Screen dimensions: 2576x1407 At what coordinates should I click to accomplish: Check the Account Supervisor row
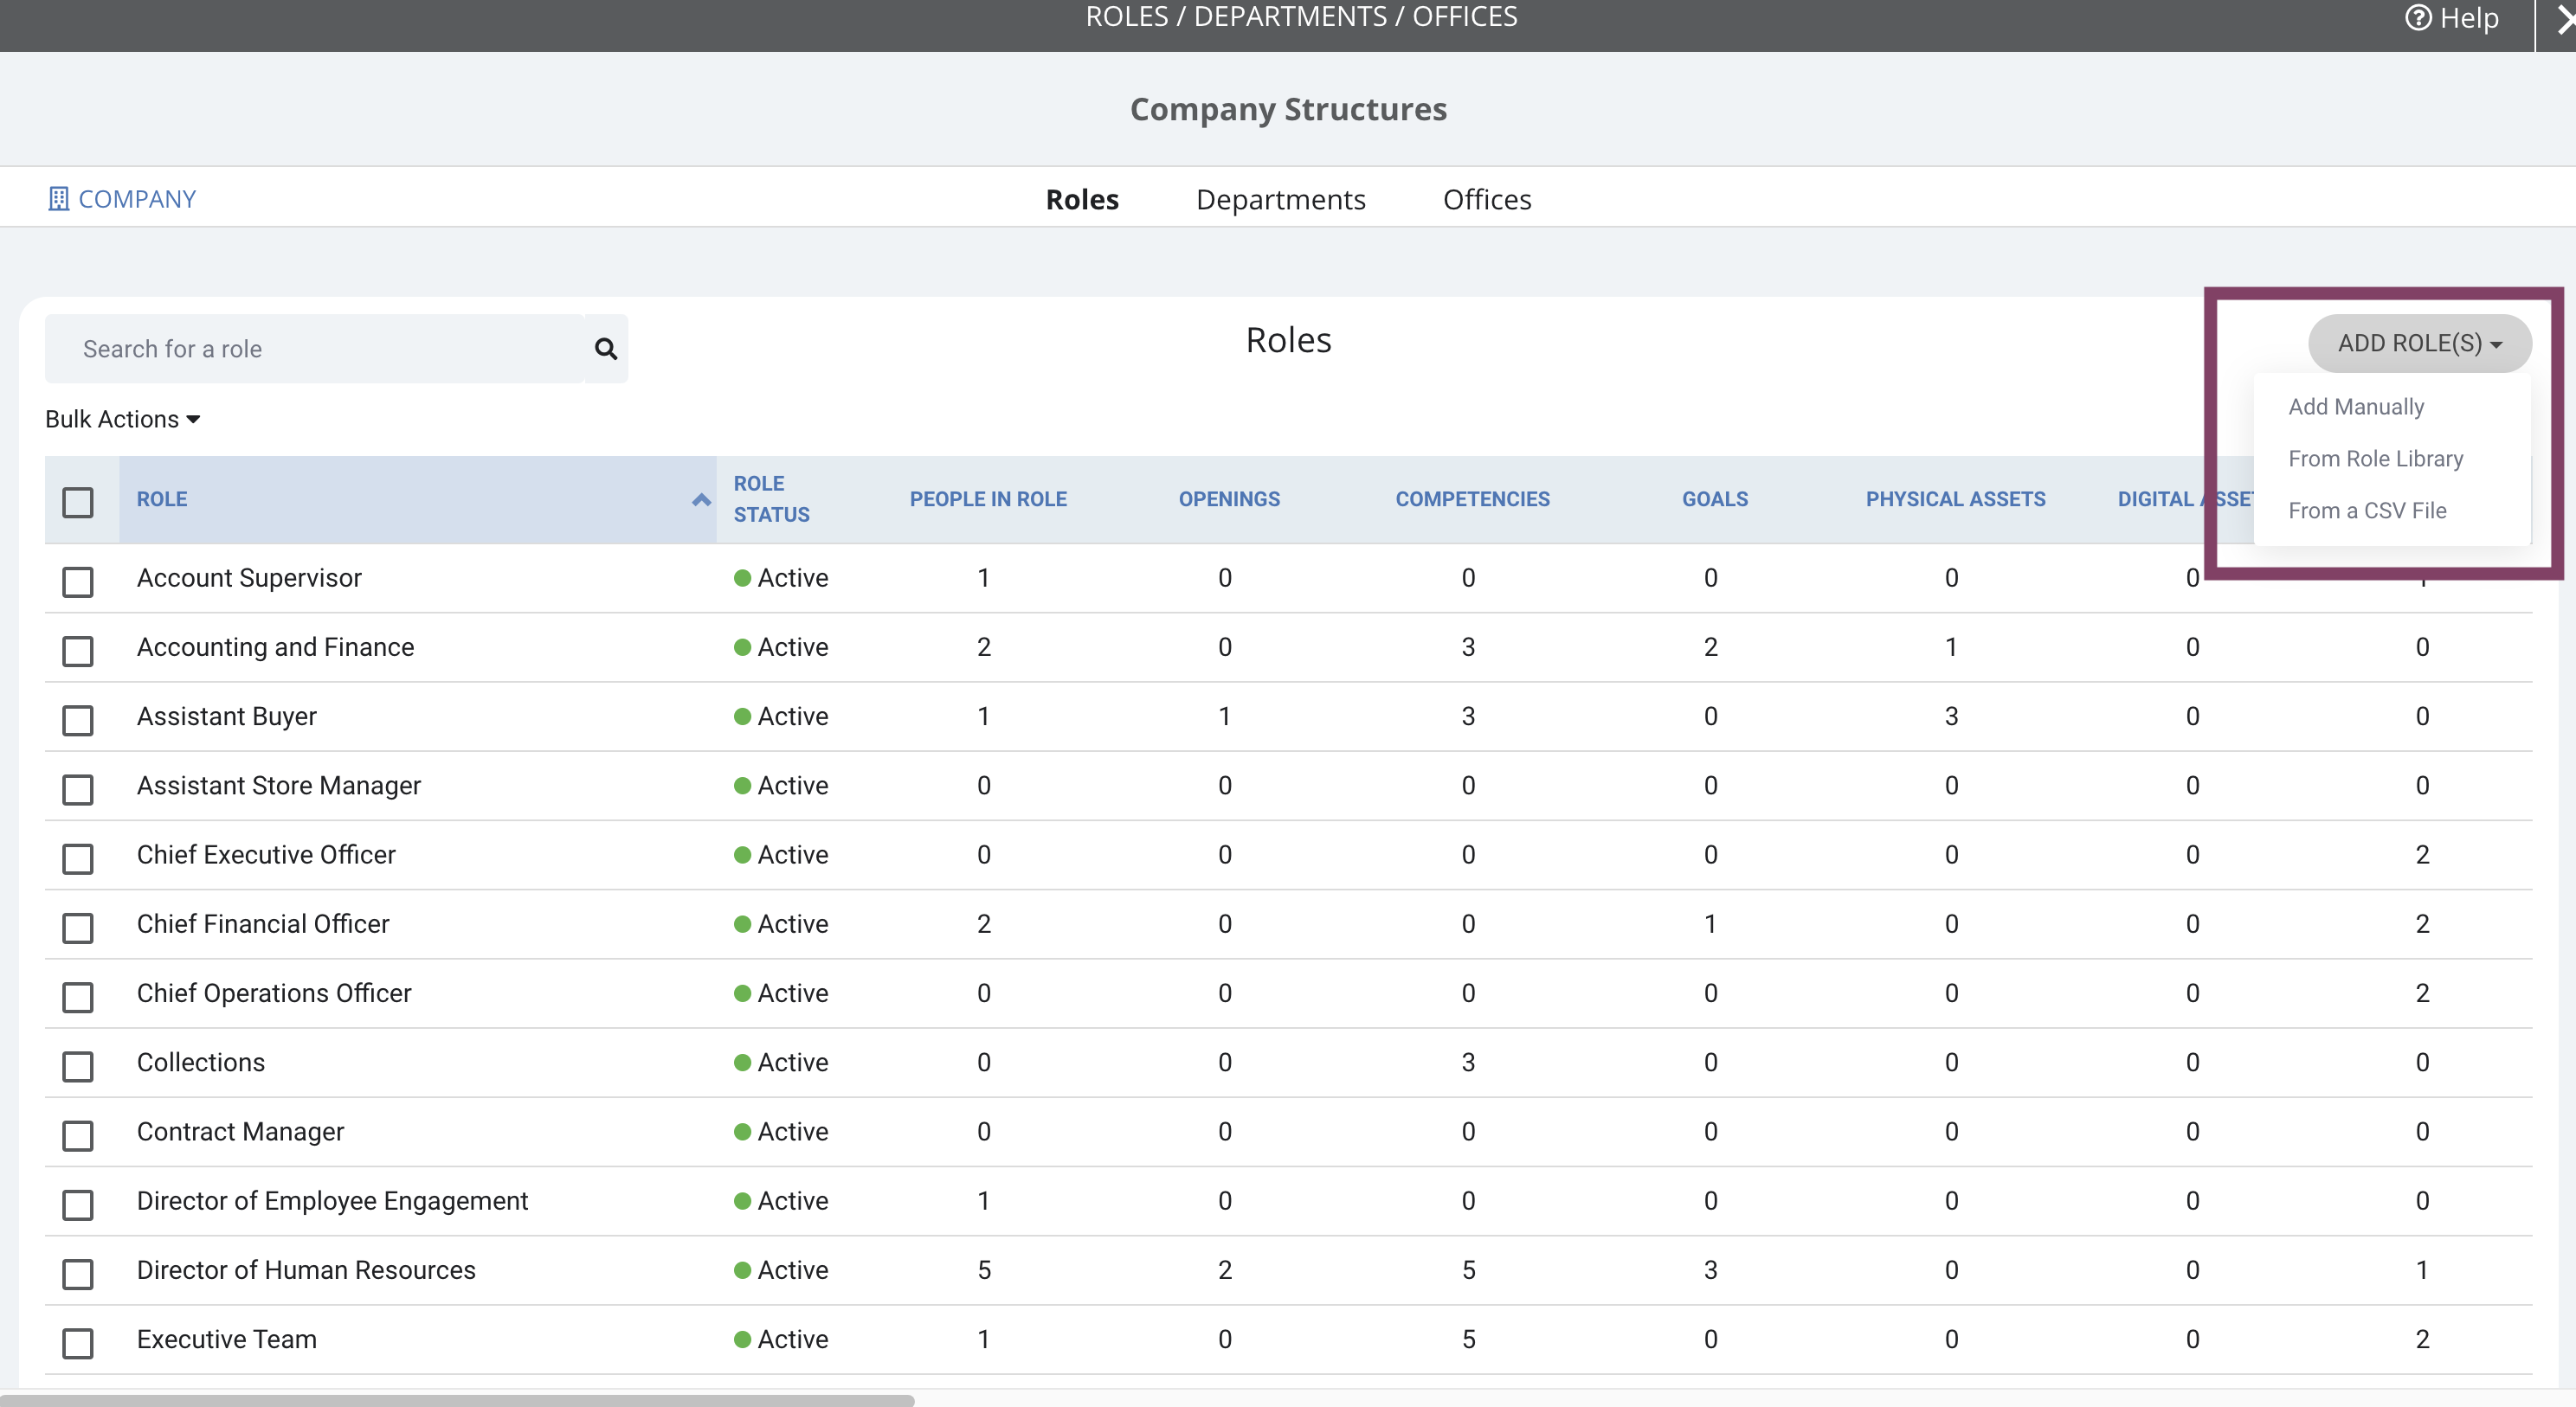pos(78,581)
